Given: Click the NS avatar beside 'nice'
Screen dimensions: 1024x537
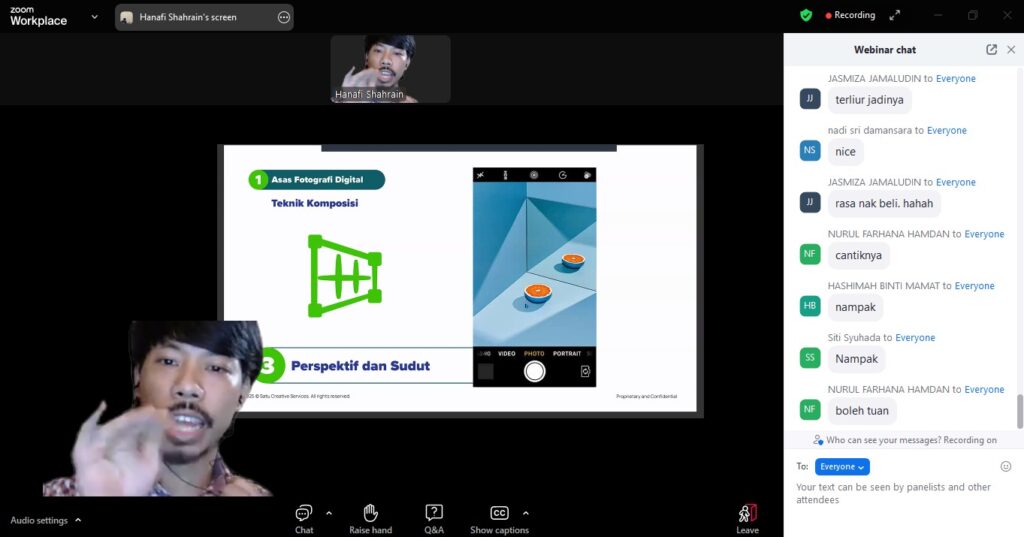Looking at the screenshot, I should [x=810, y=150].
